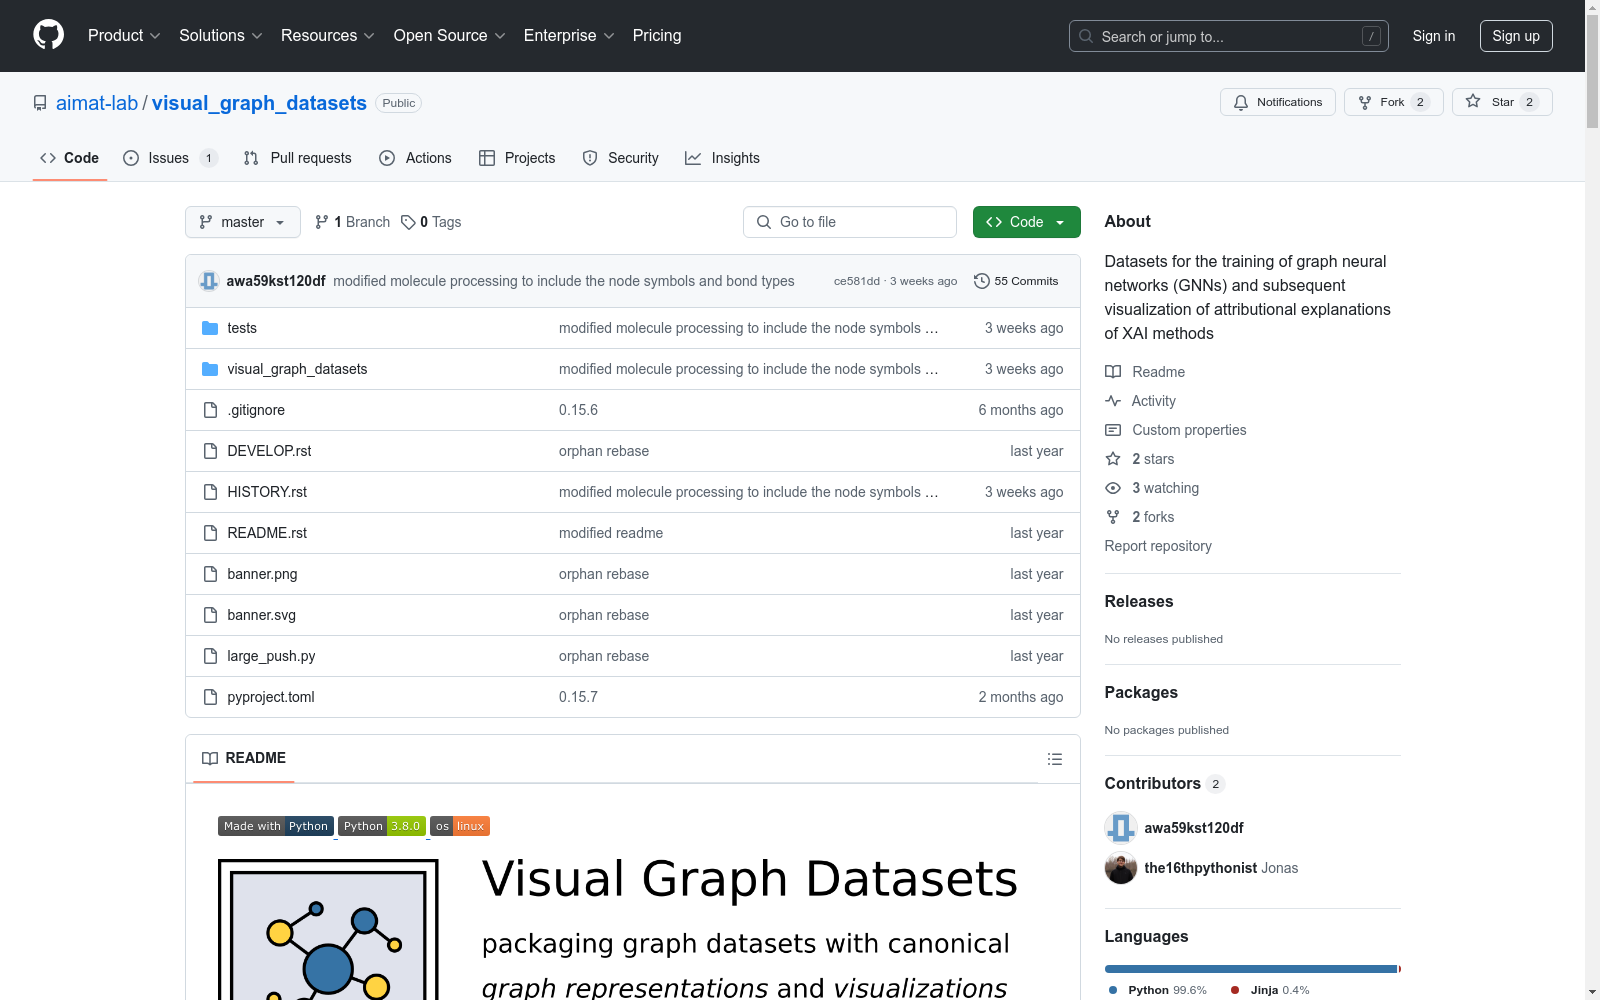Open the large_push.py file
The width and height of the screenshot is (1600, 1000).
[x=271, y=656]
